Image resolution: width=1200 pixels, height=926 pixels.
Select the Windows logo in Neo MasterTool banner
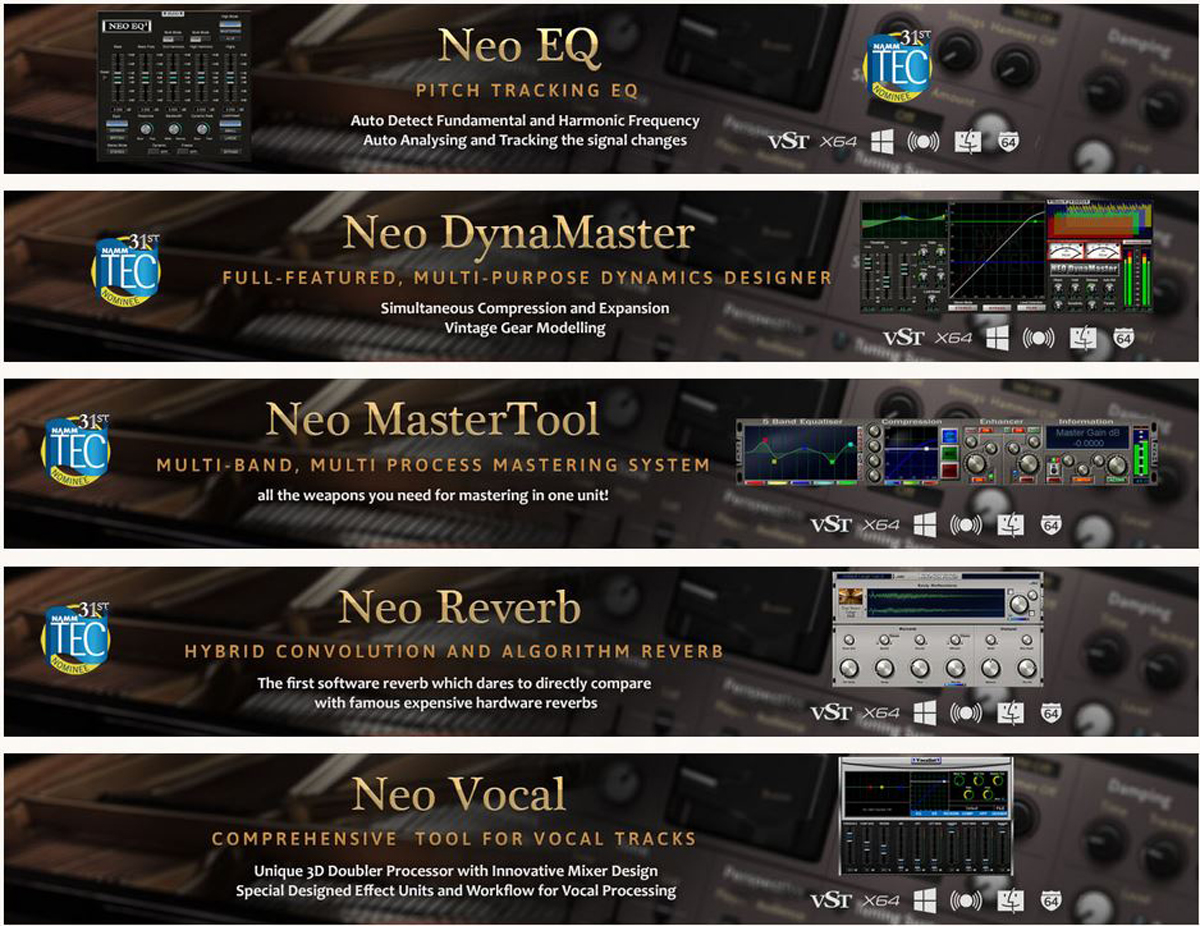click(x=924, y=525)
